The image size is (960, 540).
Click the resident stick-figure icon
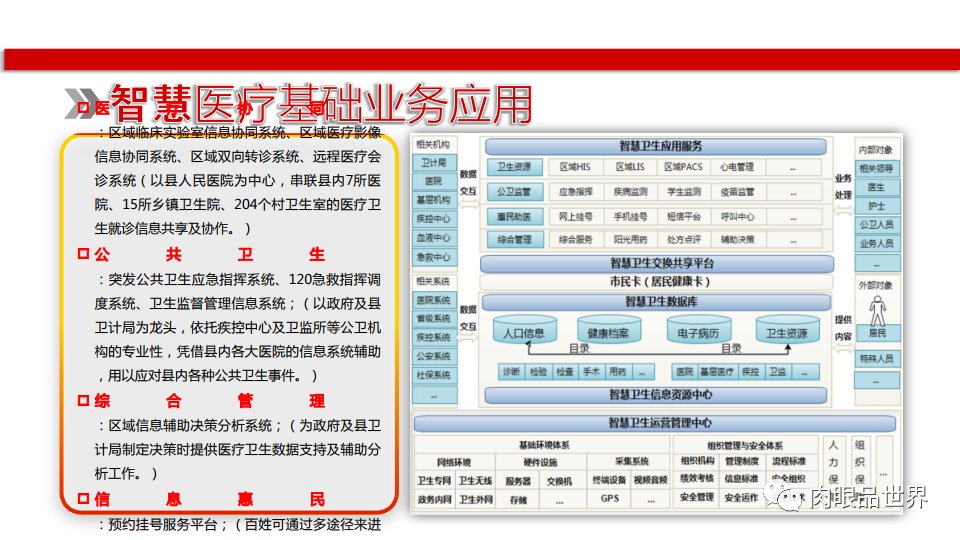(x=877, y=310)
